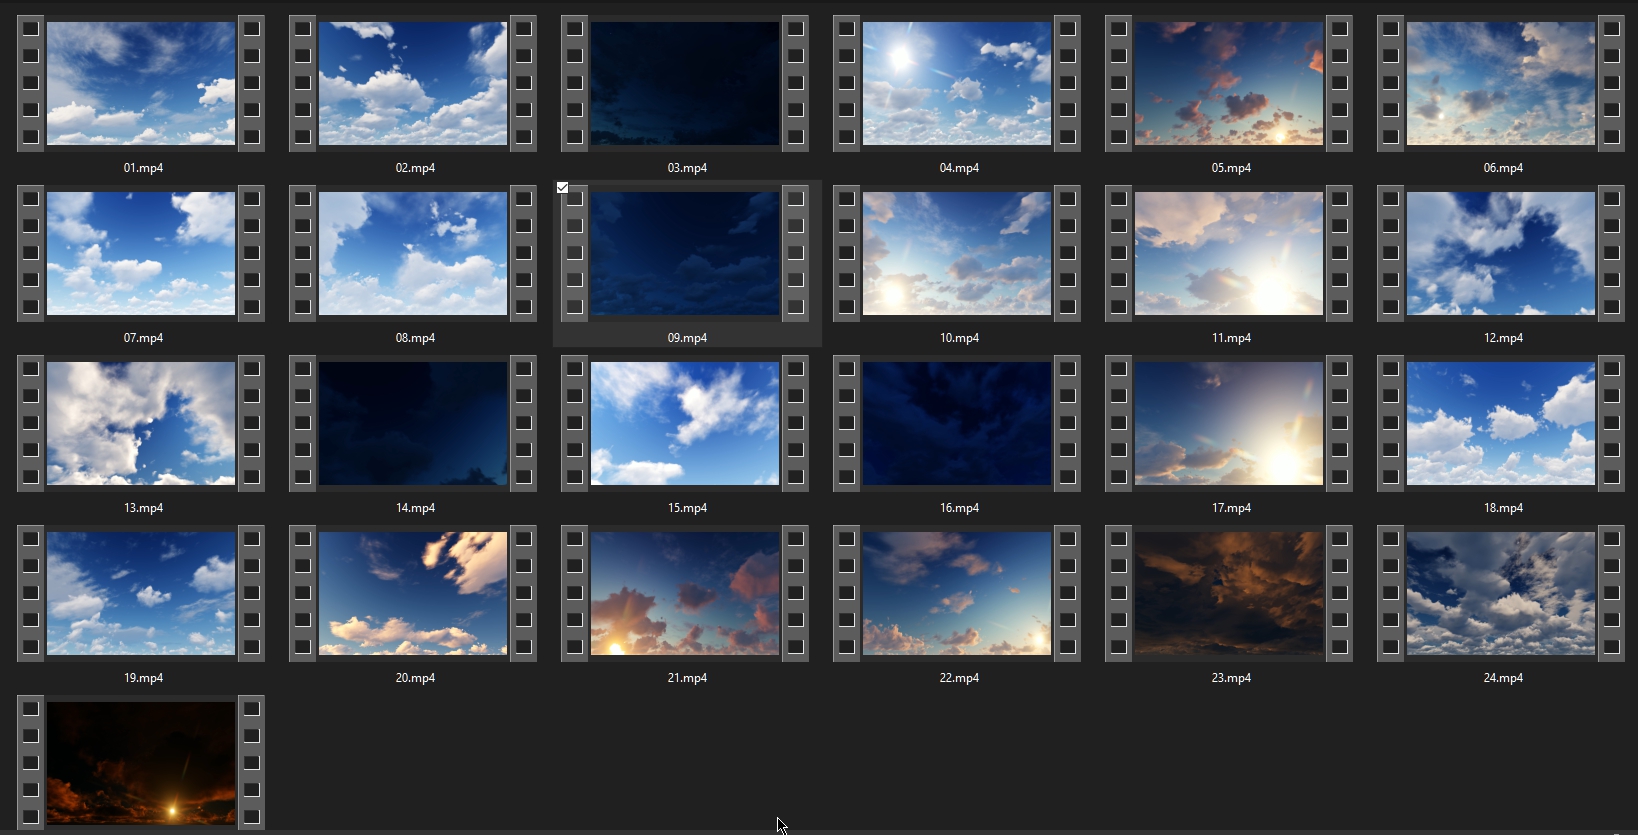1638x835 pixels.
Task: Uncheck the selection checkbox on 09.mp4
Action: click(x=562, y=188)
